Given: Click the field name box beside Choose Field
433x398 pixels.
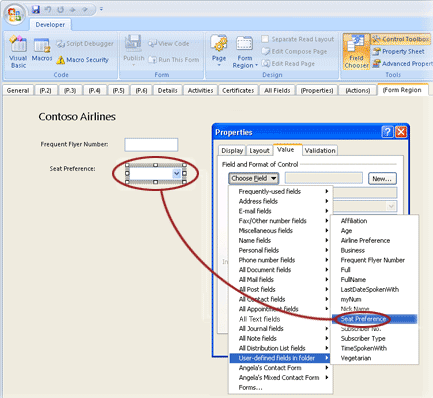Looking at the screenshot, I should point(324,178).
